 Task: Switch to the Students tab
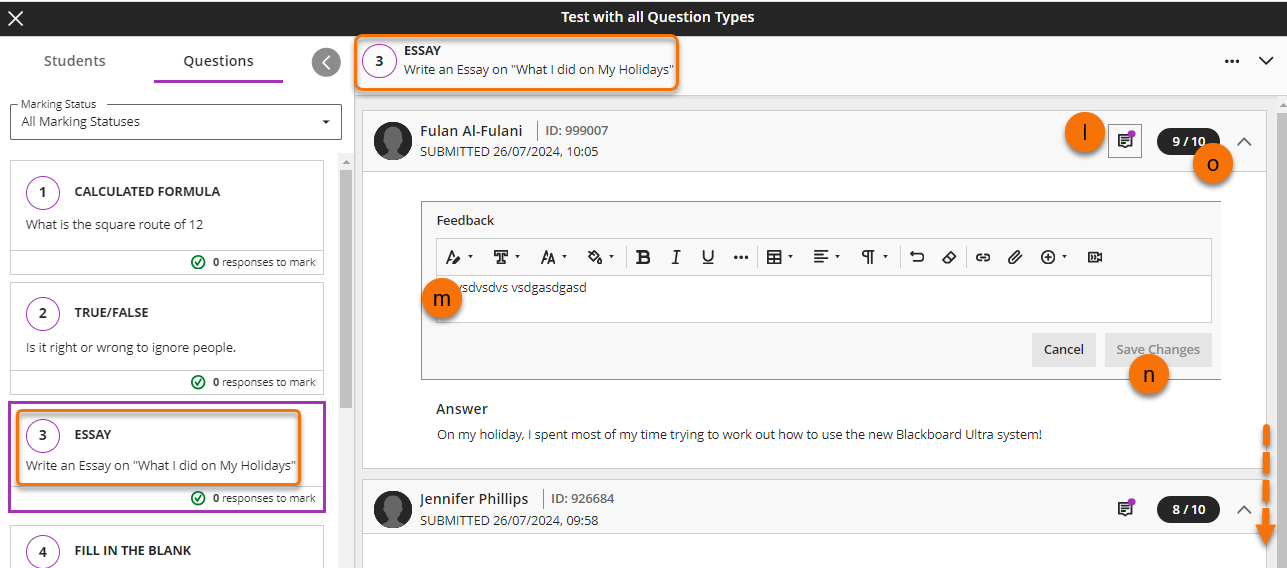(75, 61)
